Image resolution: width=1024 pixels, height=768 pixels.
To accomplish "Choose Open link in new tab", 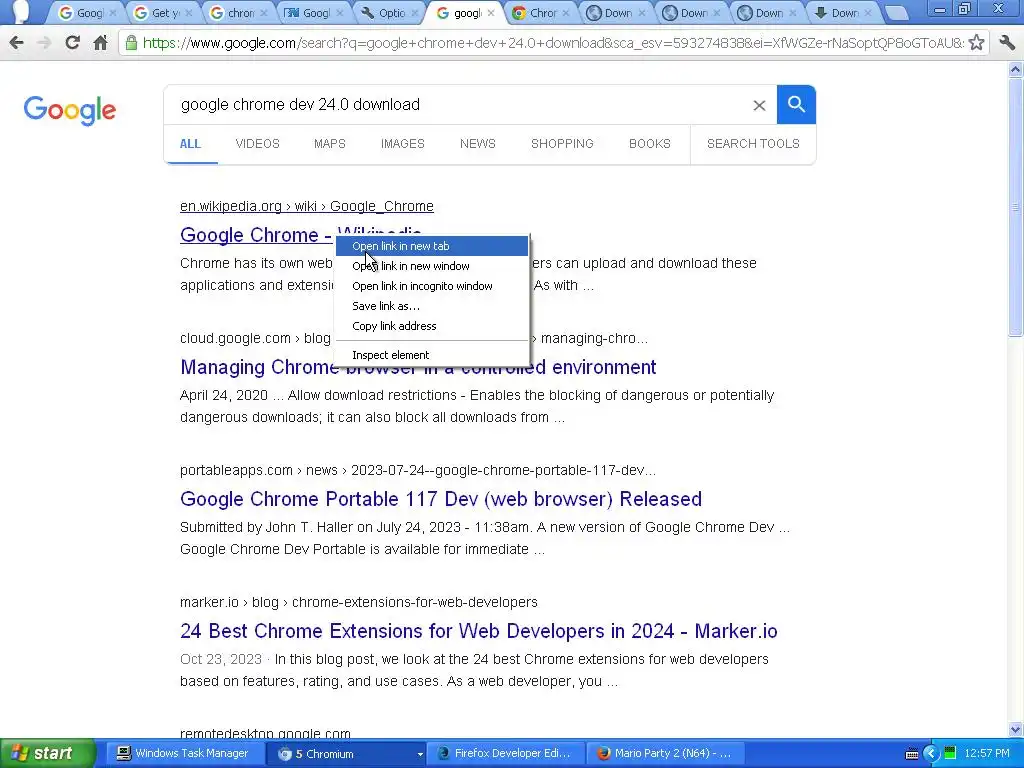I will 432,246.
